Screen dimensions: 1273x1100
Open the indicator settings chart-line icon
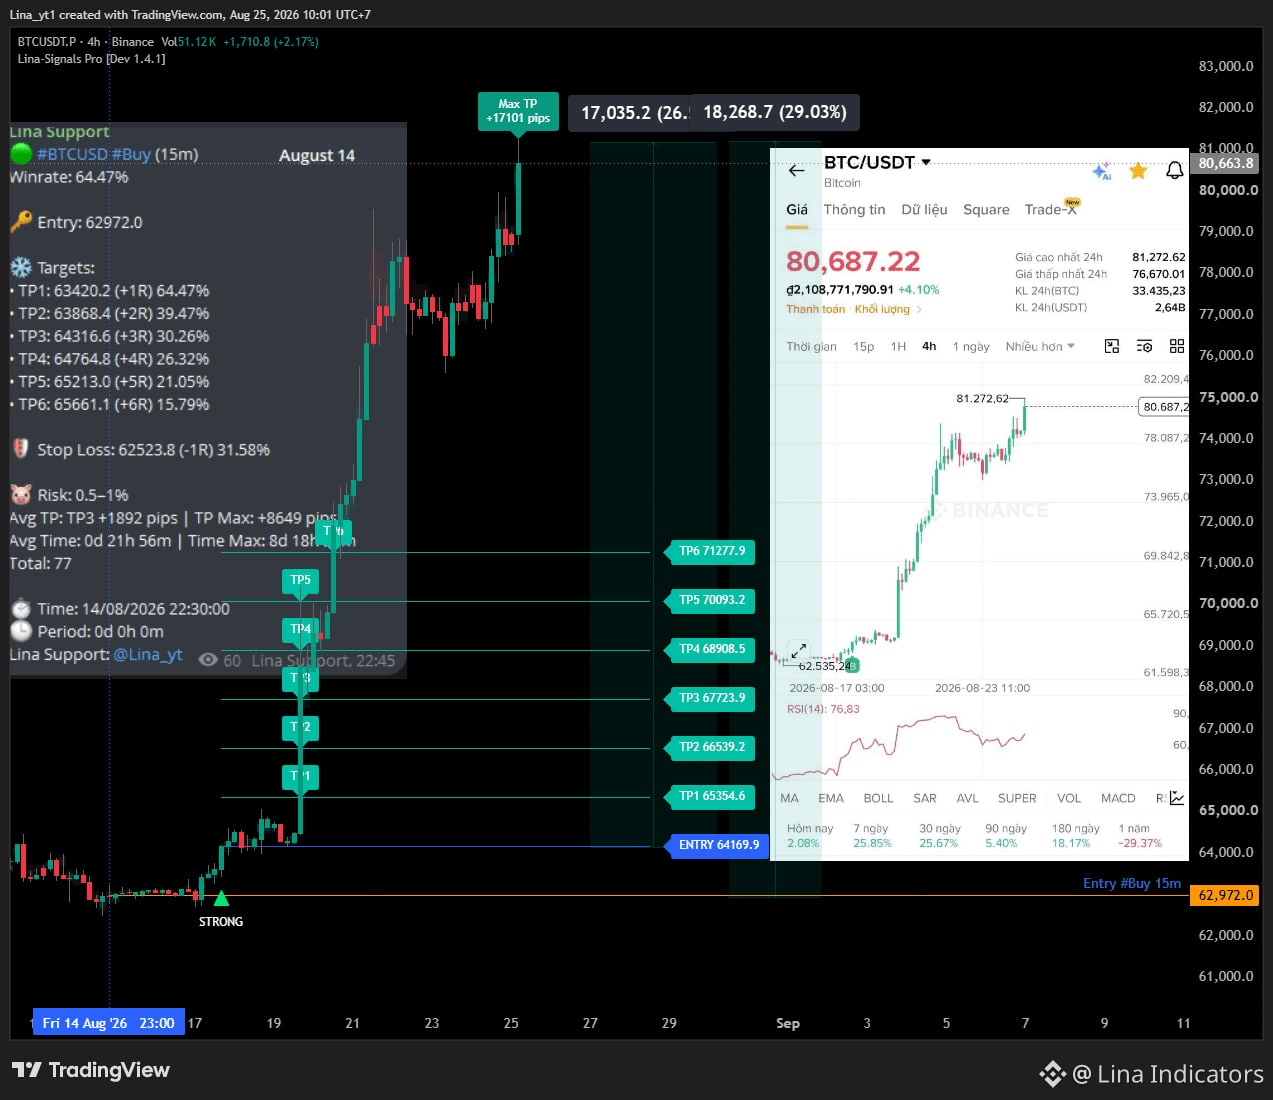click(x=1177, y=798)
